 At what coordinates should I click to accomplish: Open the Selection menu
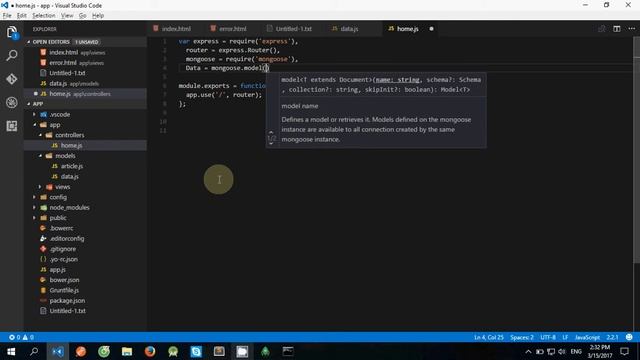pyautogui.click(x=44, y=16)
